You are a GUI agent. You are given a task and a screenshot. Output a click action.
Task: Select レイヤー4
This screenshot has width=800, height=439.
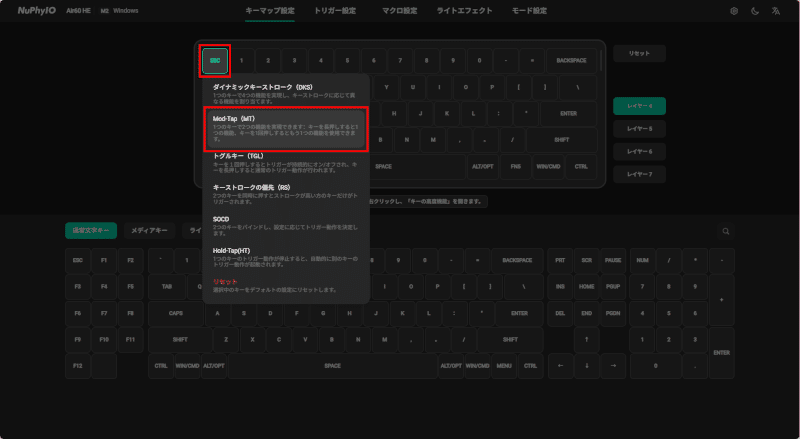pos(639,106)
